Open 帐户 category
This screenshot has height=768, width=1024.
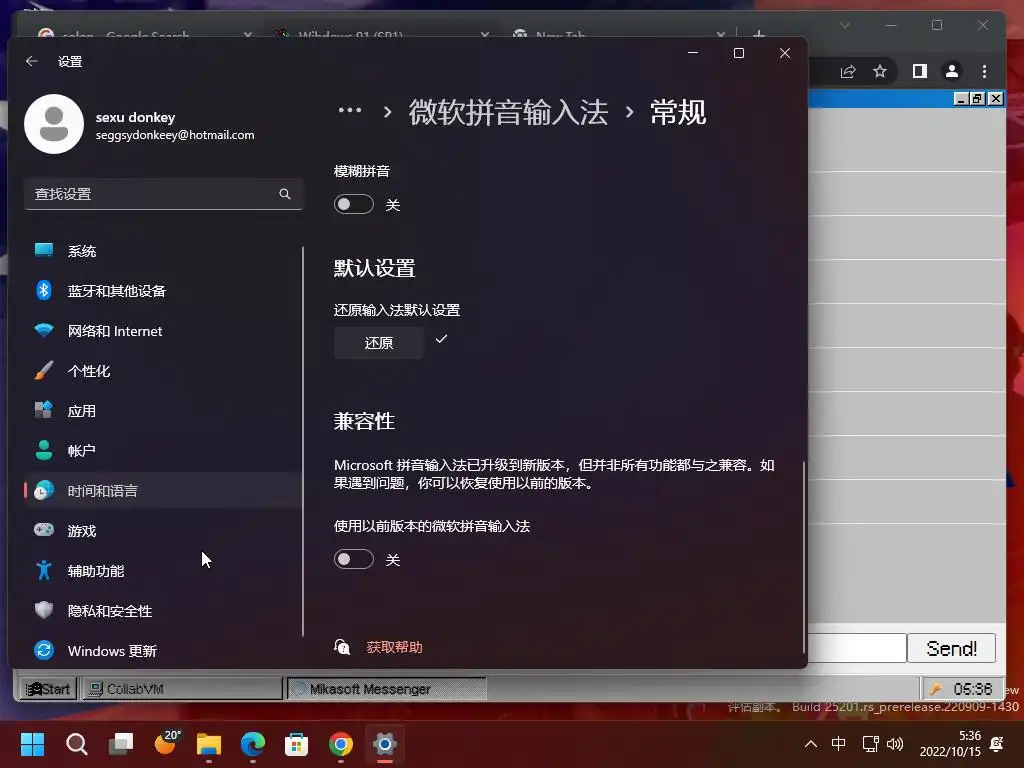point(163,451)
